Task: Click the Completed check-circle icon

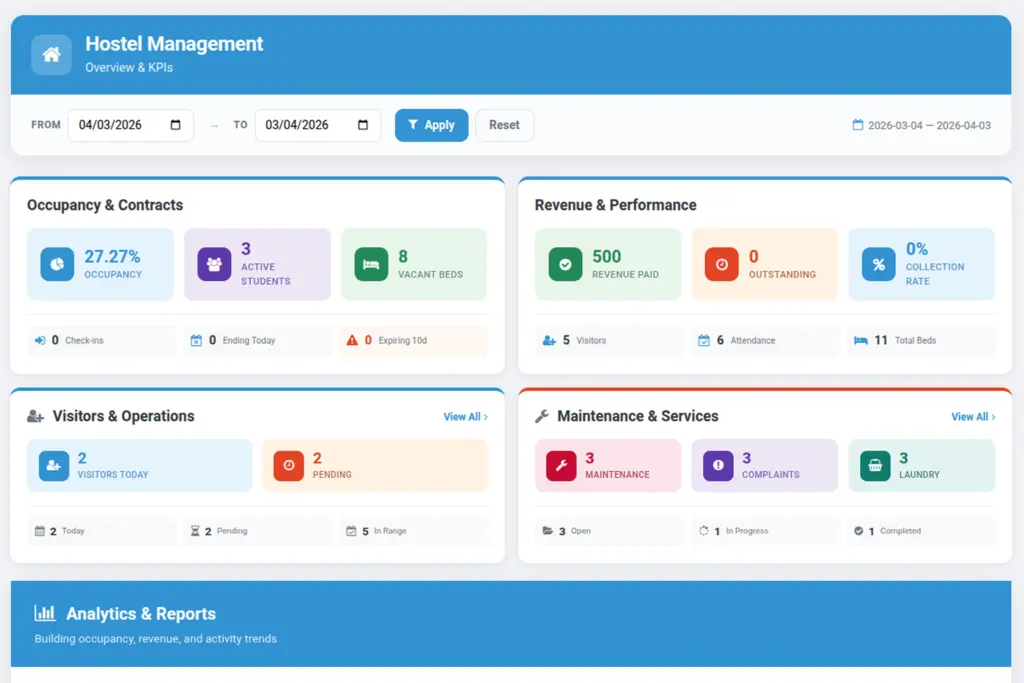Action: pyautogui.click(x=858, y=531)
